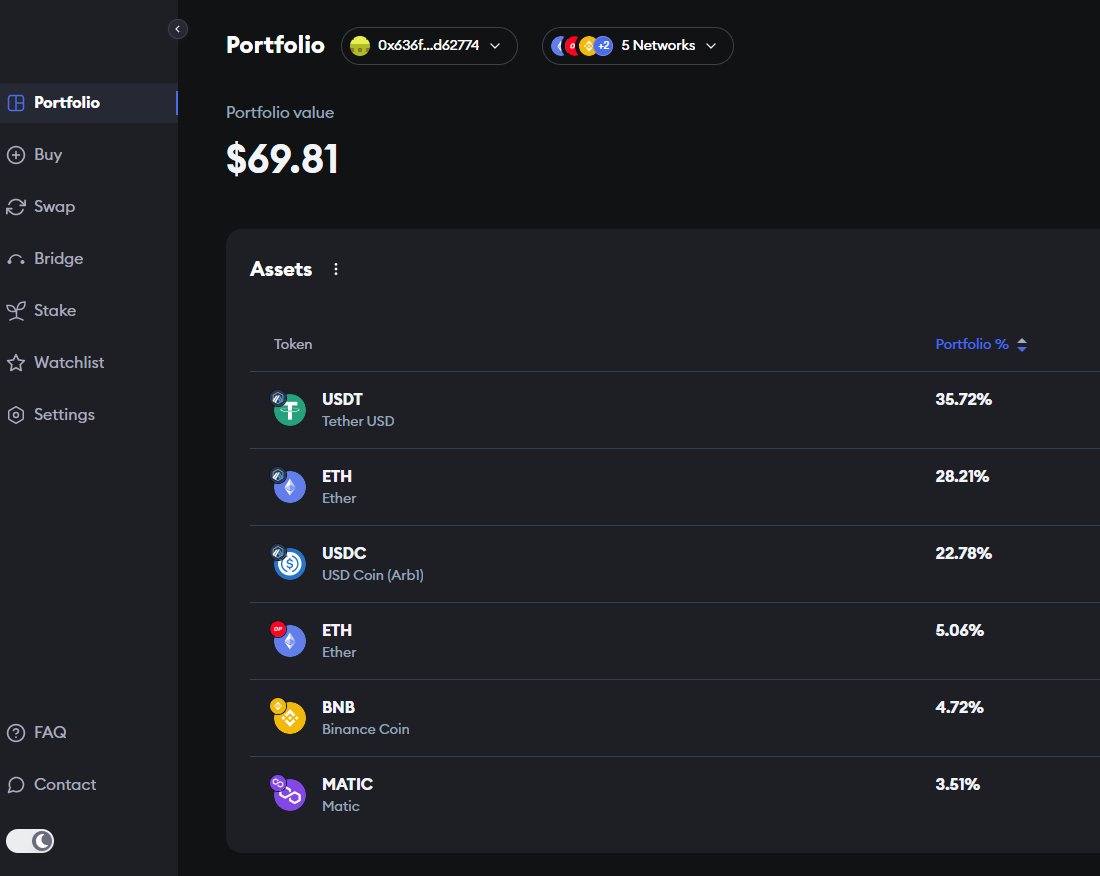Click the Swap arrows icon
Viewport: 1100px width, 876px height.
[15, 207]
